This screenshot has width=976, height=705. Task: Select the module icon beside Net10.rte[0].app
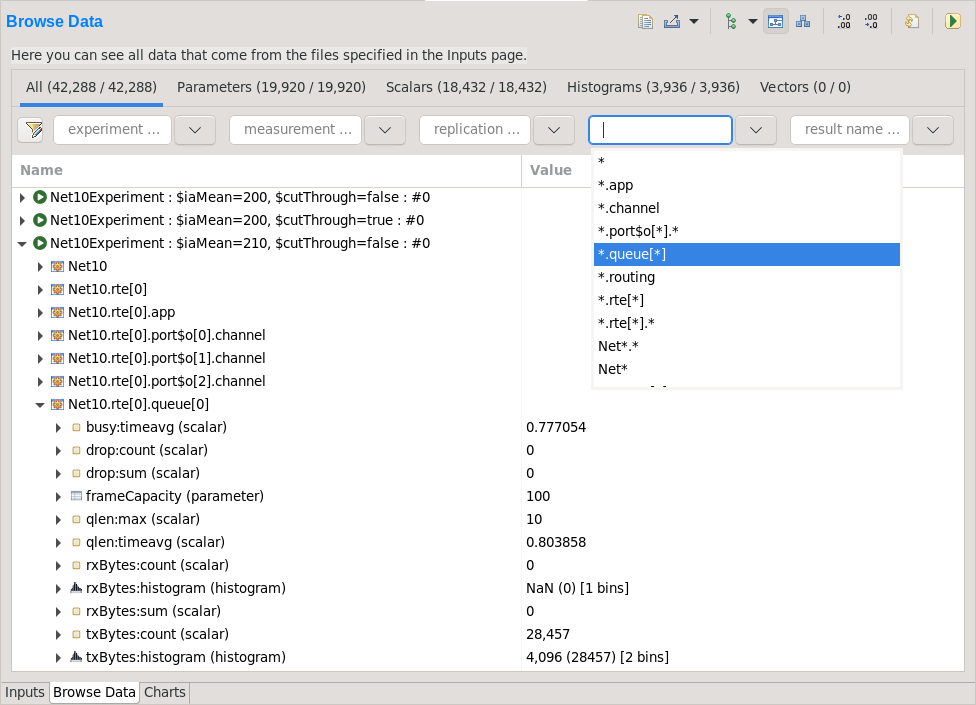[57, 312]
